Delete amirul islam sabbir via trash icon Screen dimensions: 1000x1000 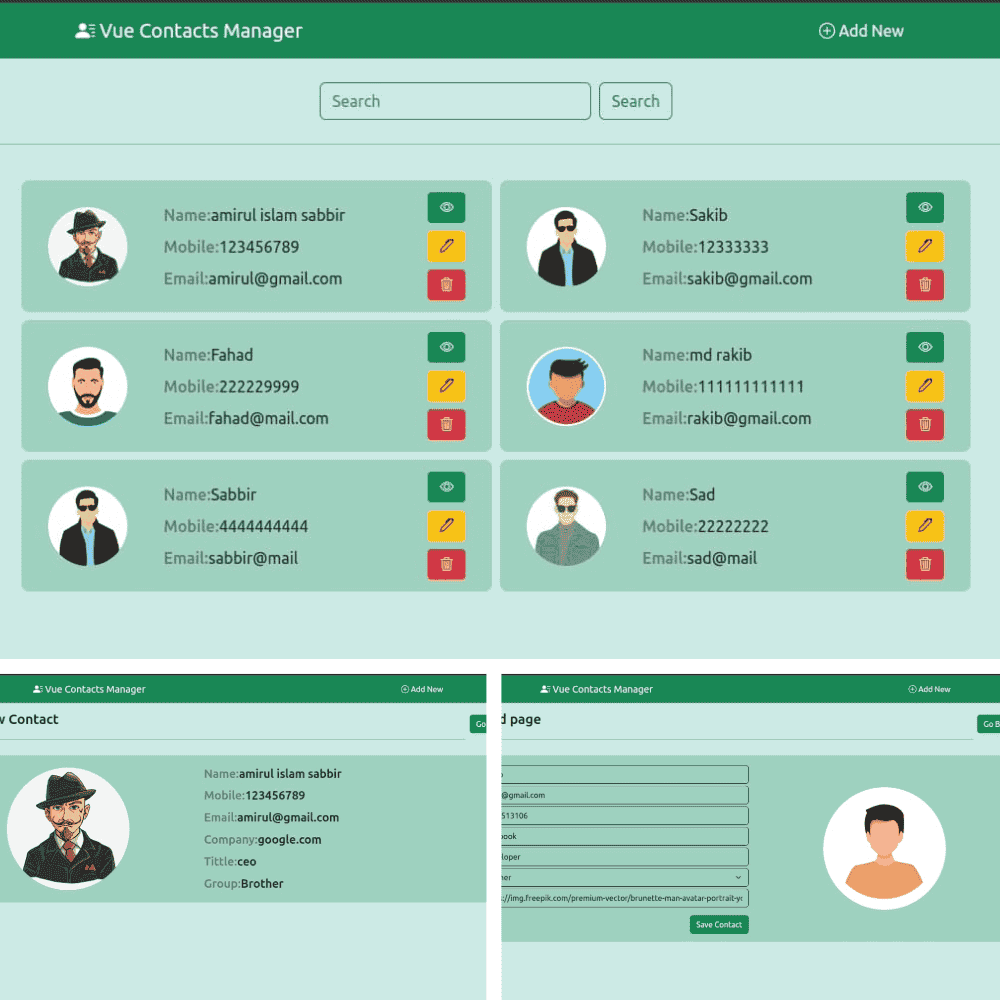point(445,285)
